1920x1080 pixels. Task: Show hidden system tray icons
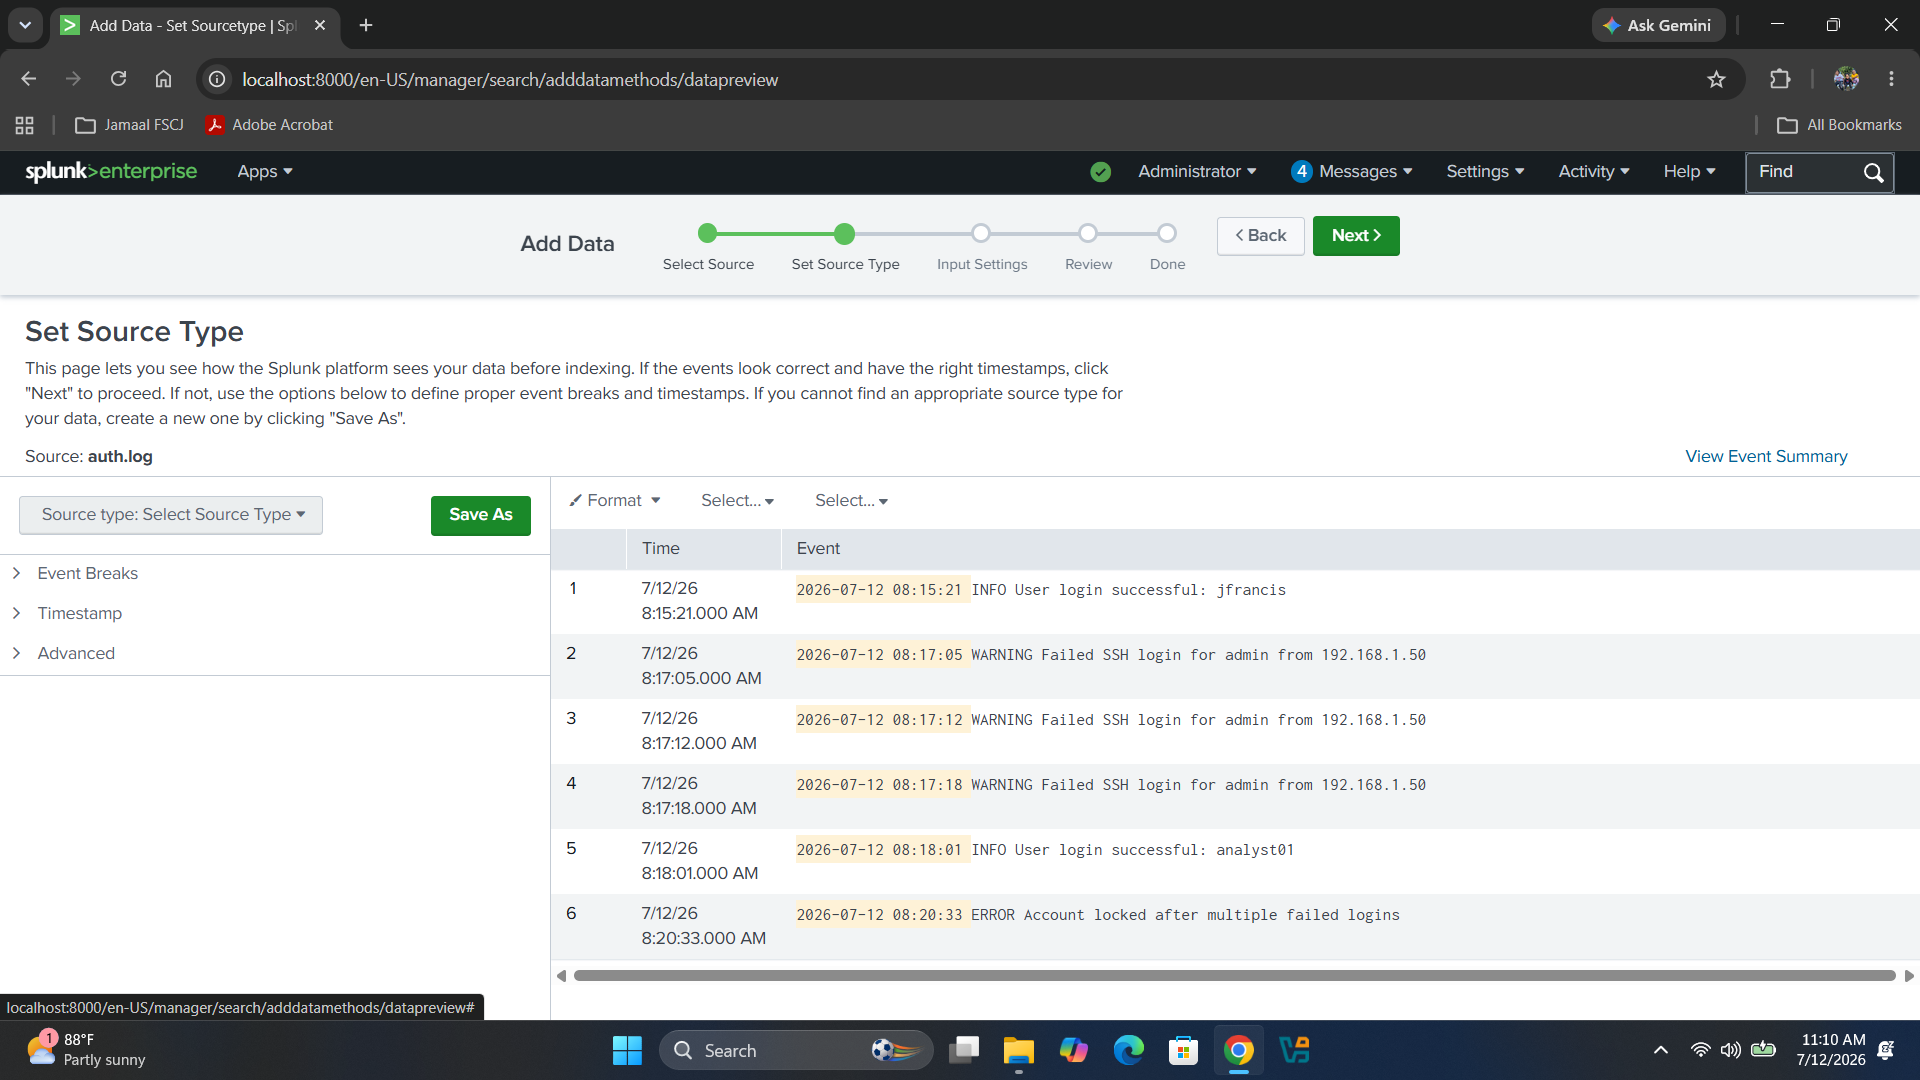pos(1661,1050)
